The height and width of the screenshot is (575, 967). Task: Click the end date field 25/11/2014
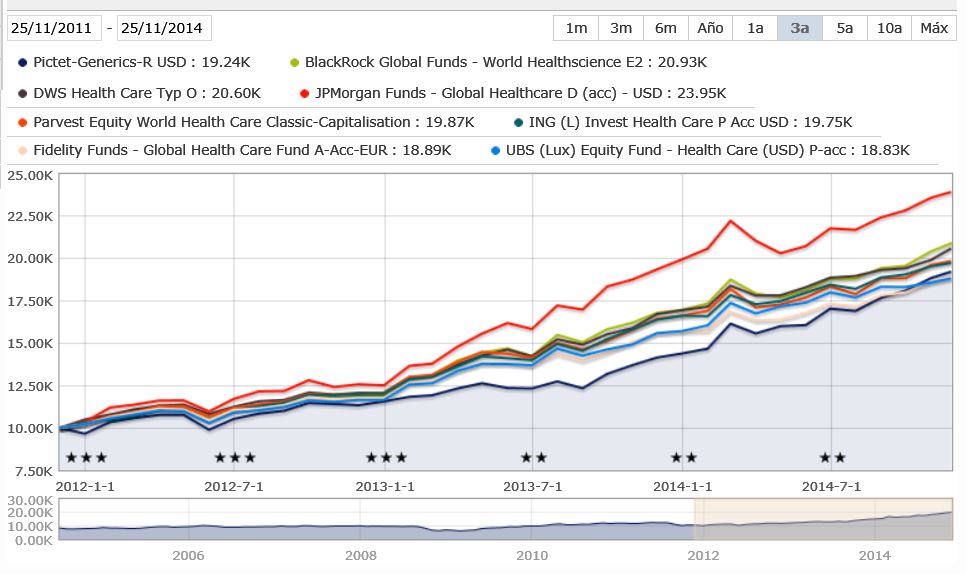[164, 28]
